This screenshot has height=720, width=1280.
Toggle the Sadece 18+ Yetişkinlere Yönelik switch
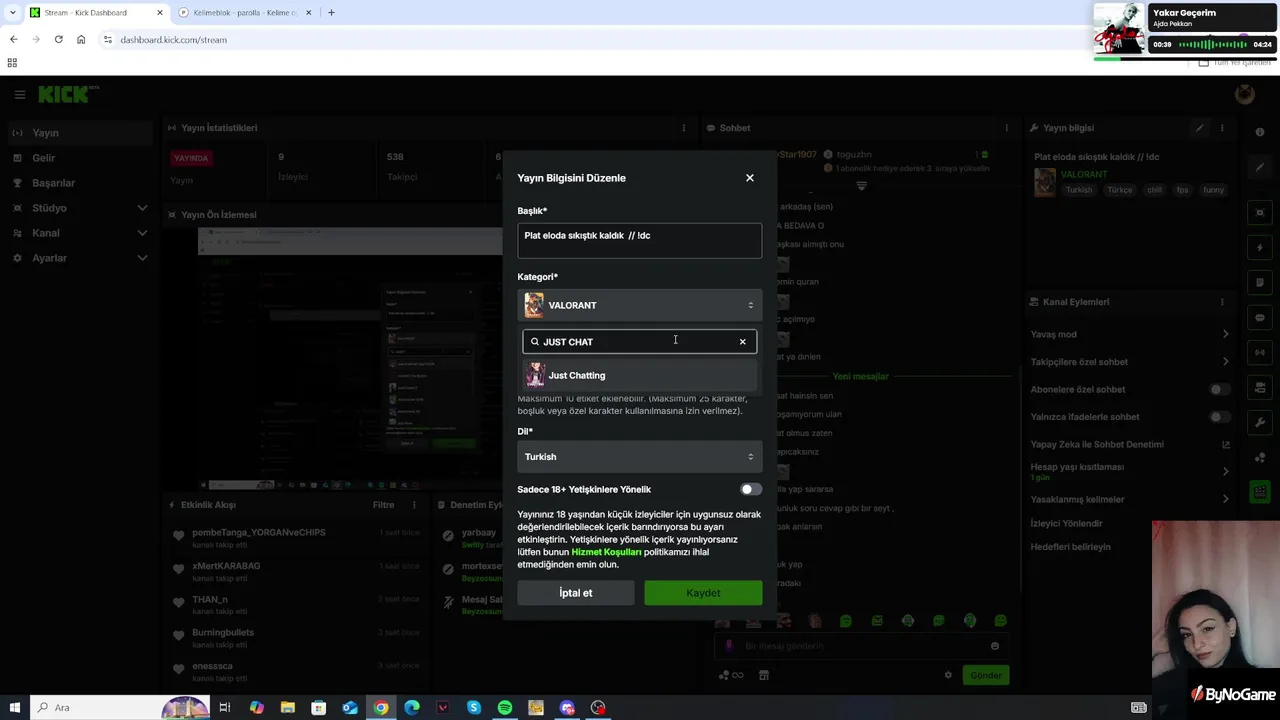pyautogui.click(x=750, y=489)
